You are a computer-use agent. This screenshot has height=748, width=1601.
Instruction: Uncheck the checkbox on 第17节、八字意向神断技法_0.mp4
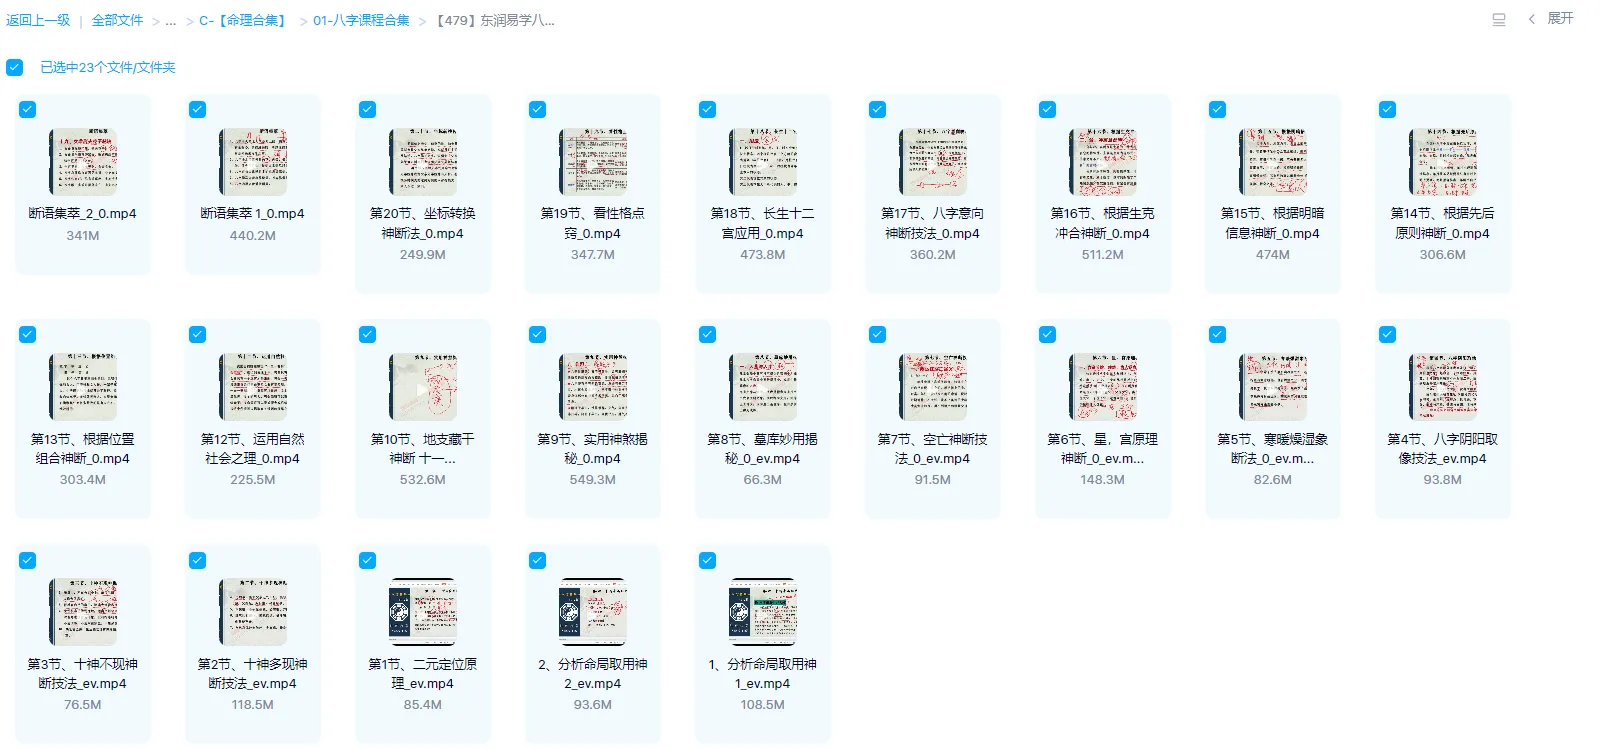click(x=878, y=110)
